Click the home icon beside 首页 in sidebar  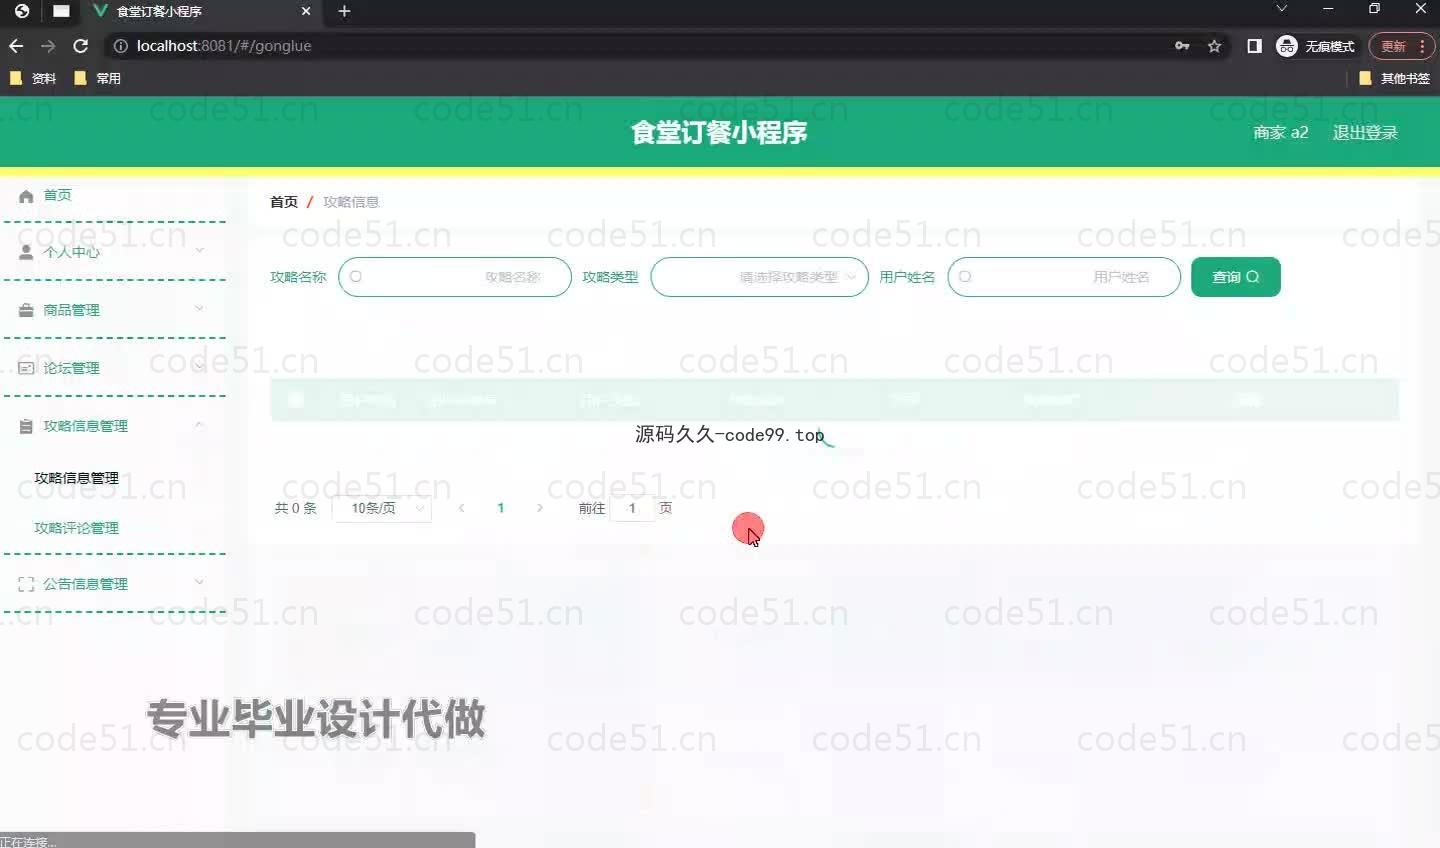(x=26, y=196)
